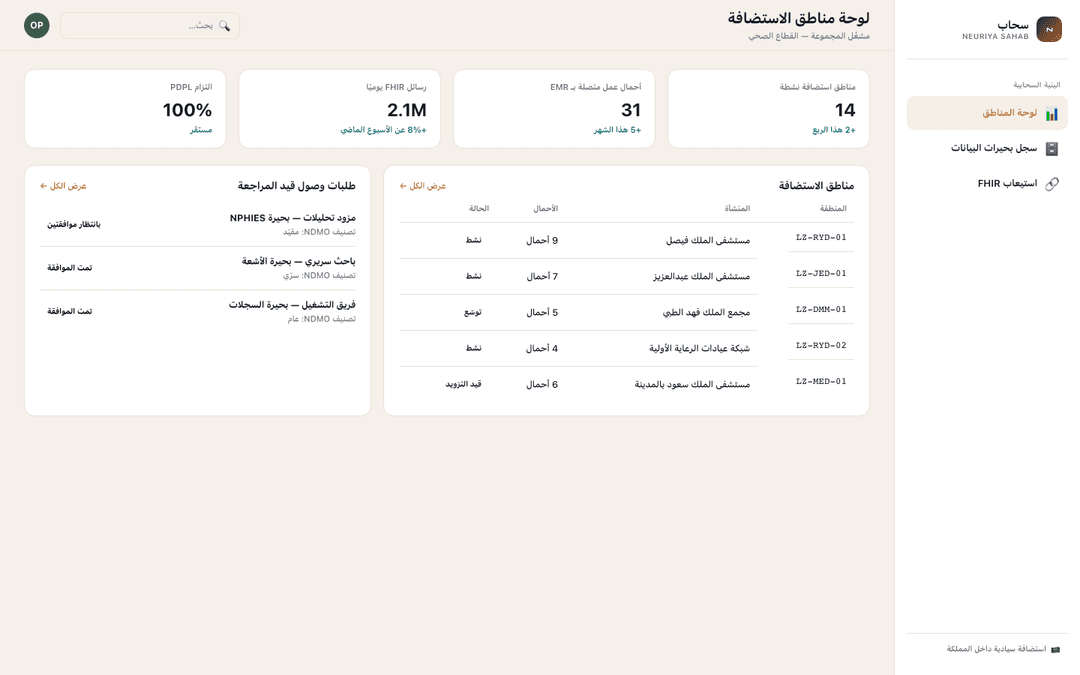Open سجل بحيرات البيانات from sidebar
1080x675 pixels.
click(x=987, y=148)
